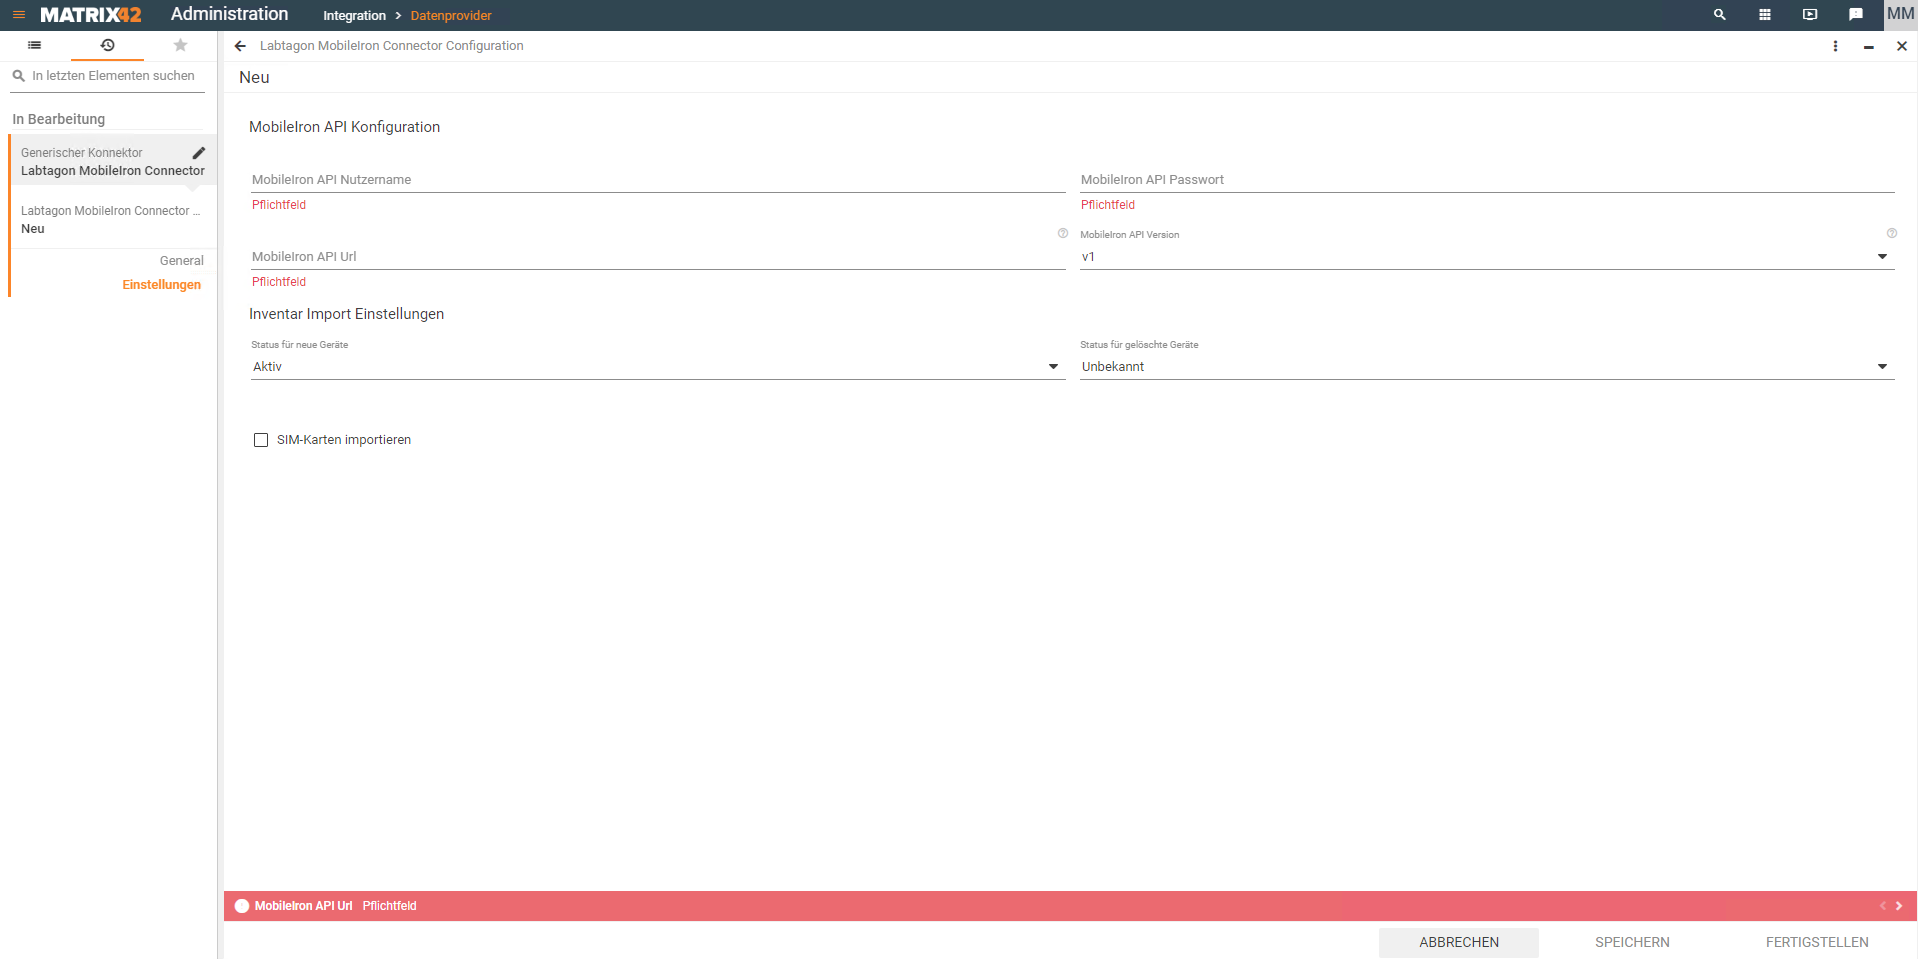
Task: Switch to the list view sidebar tab
Action: (x=34, y=45)
